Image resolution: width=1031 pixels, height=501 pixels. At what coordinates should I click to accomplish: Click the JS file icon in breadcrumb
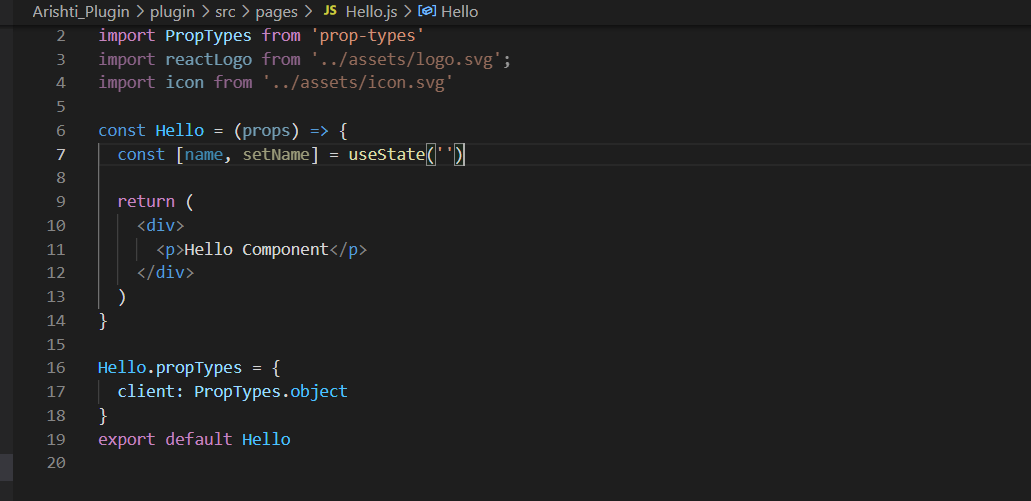coord(330,11)
